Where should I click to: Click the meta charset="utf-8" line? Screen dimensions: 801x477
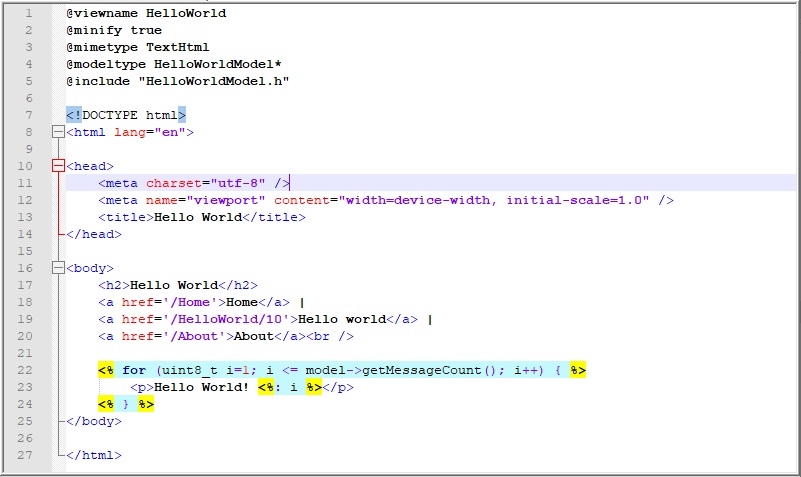[194, 183]
